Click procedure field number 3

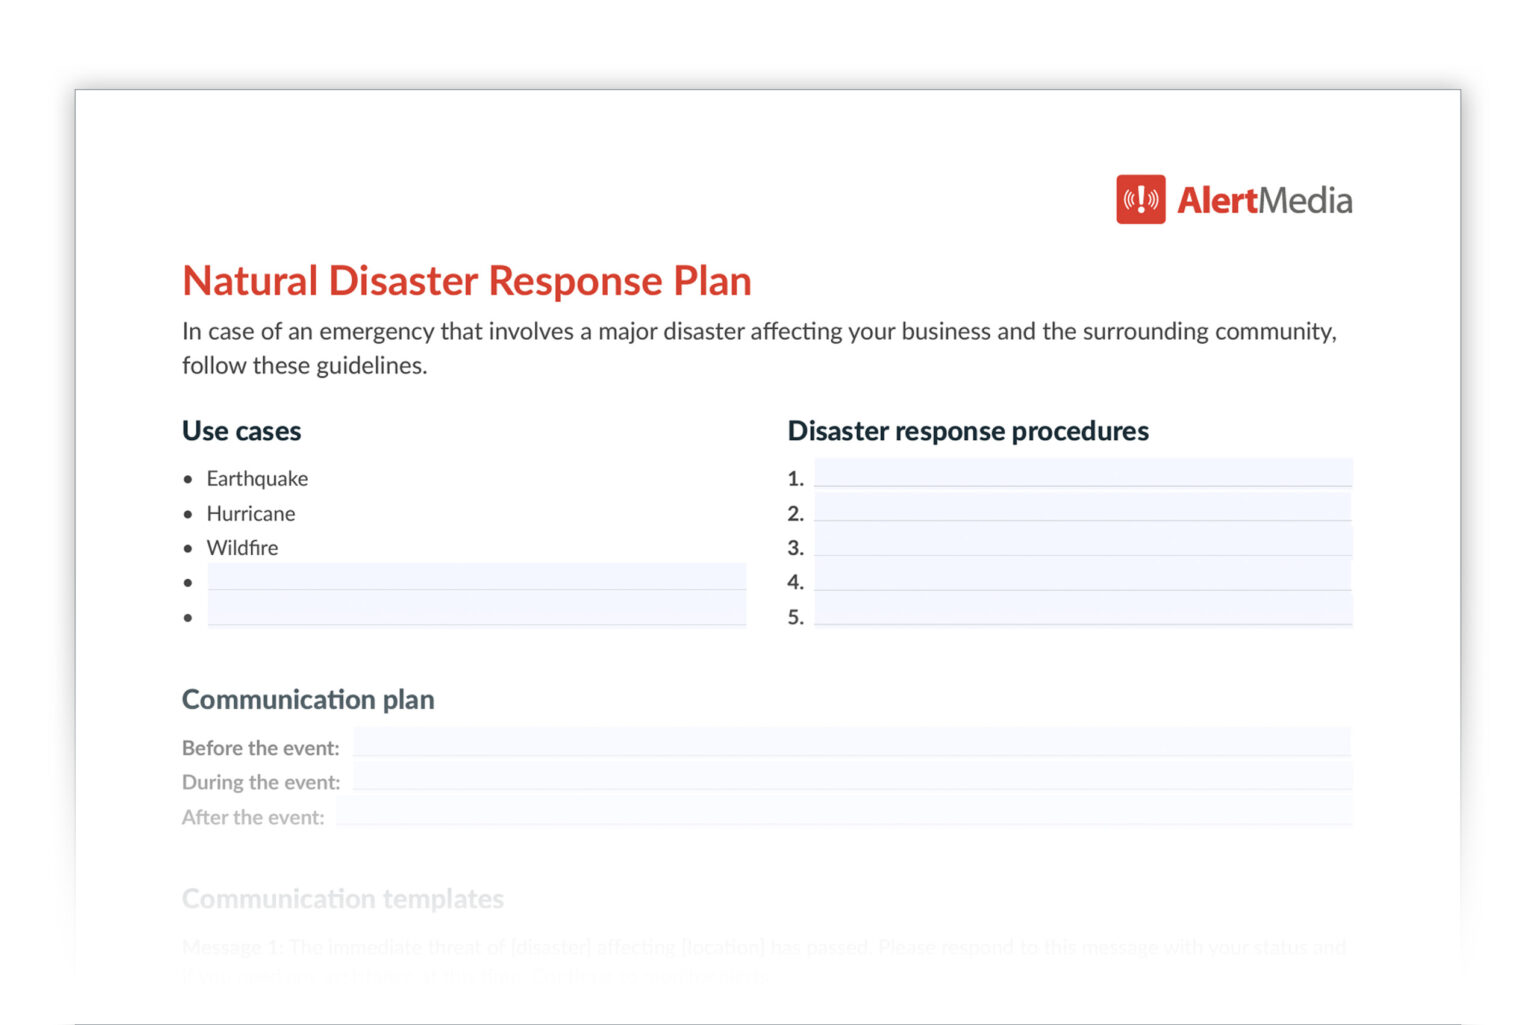(x=1083, y=542)
